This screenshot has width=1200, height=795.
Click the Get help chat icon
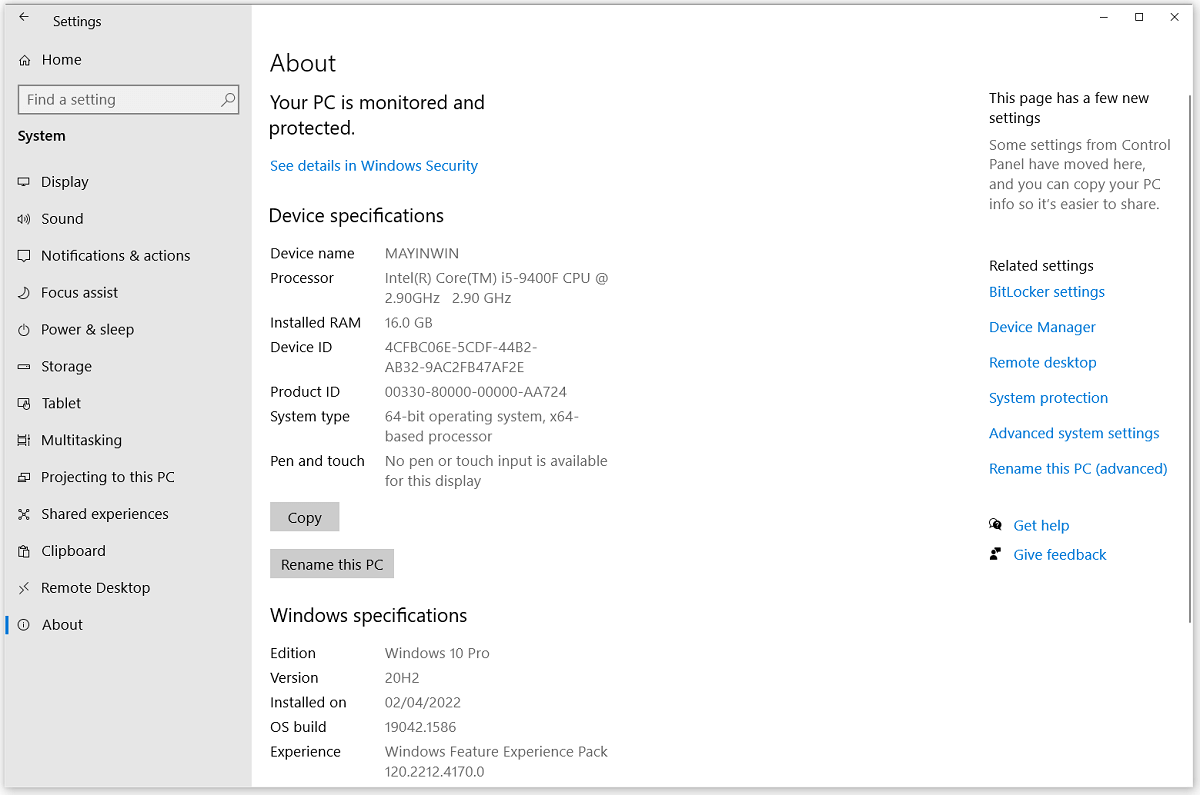[995, 525]
